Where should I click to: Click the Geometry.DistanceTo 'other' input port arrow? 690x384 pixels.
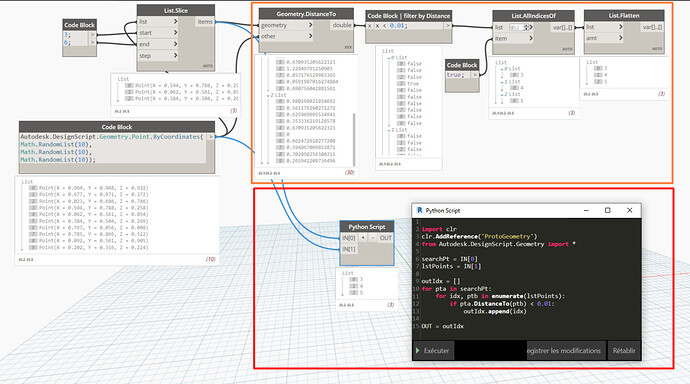pos(310,36)
